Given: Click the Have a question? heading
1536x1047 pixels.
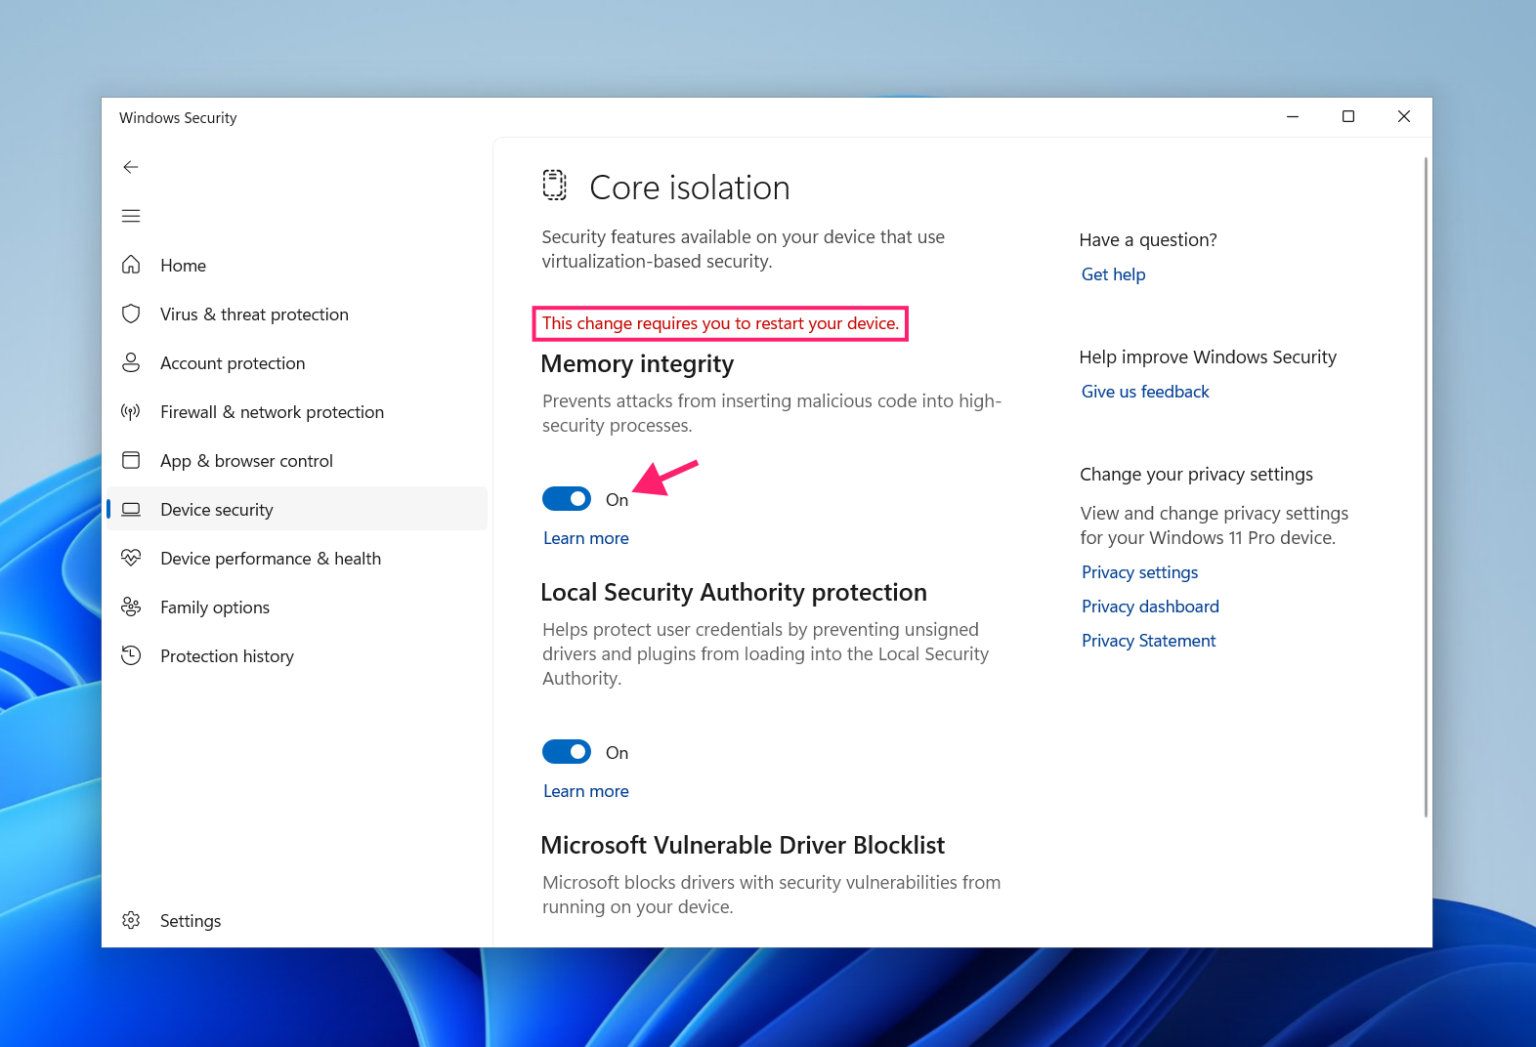Looking at the screenshot, I should coord(1148,239).
